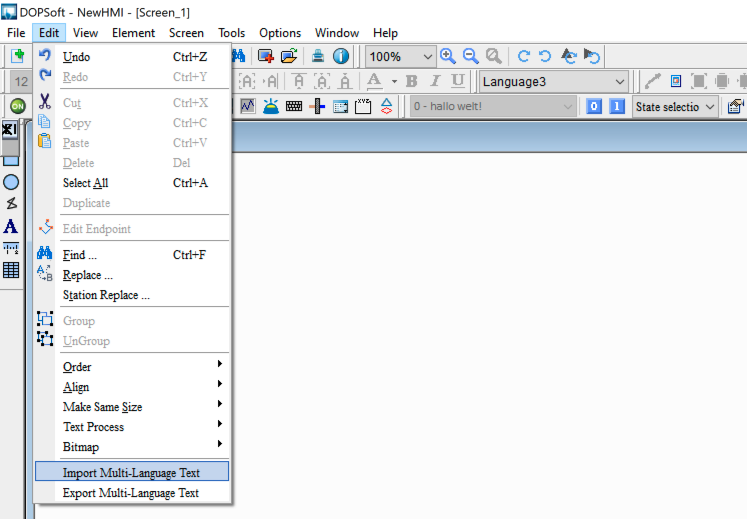Choose Select All in Edit menu
The width and height of the screenshot is (747, 519).
click(x=132, y=183)
